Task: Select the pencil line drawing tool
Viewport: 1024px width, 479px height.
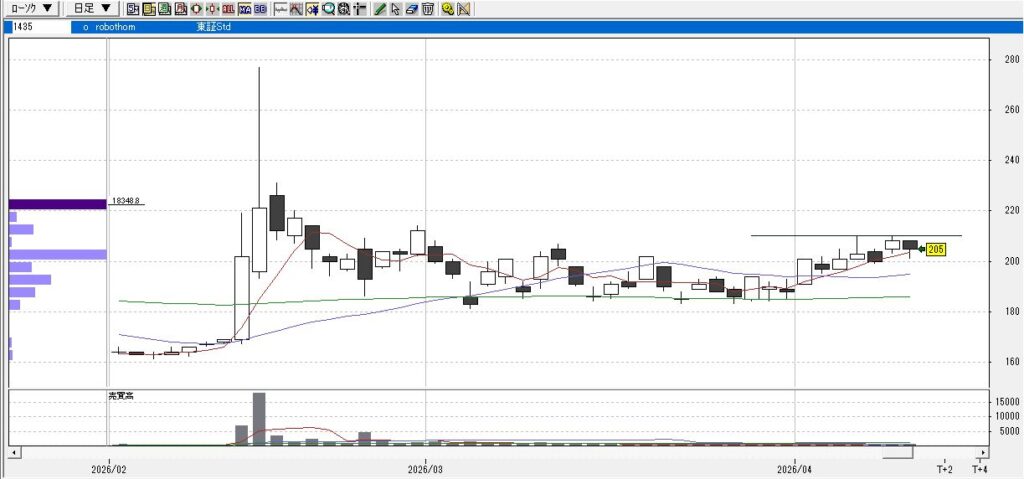Action: [x=379, y=10]
